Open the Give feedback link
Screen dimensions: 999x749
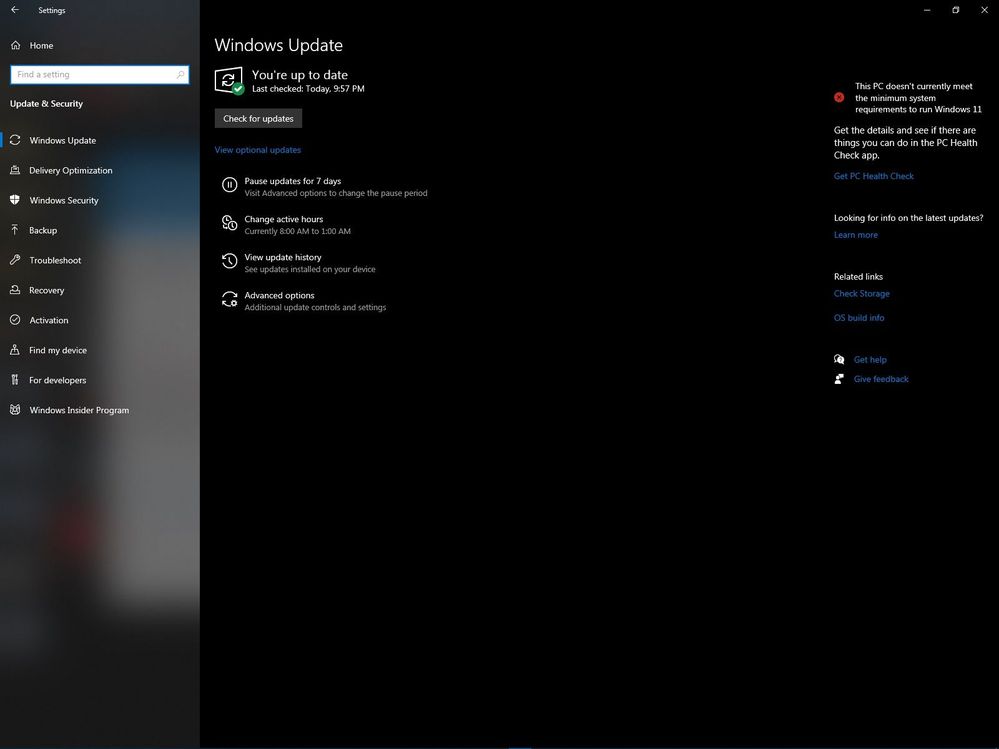click(881, 379)
